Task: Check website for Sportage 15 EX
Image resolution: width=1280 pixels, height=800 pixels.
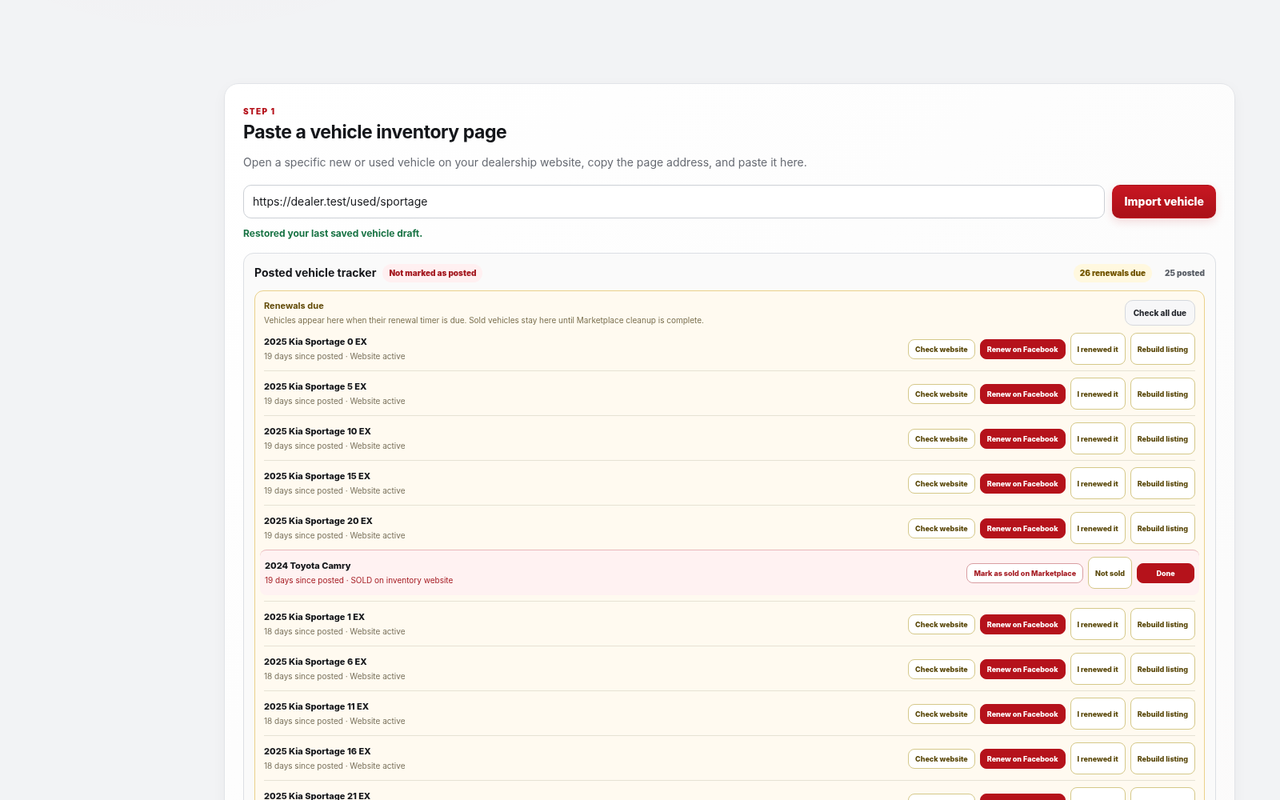Action: (941, 484)
